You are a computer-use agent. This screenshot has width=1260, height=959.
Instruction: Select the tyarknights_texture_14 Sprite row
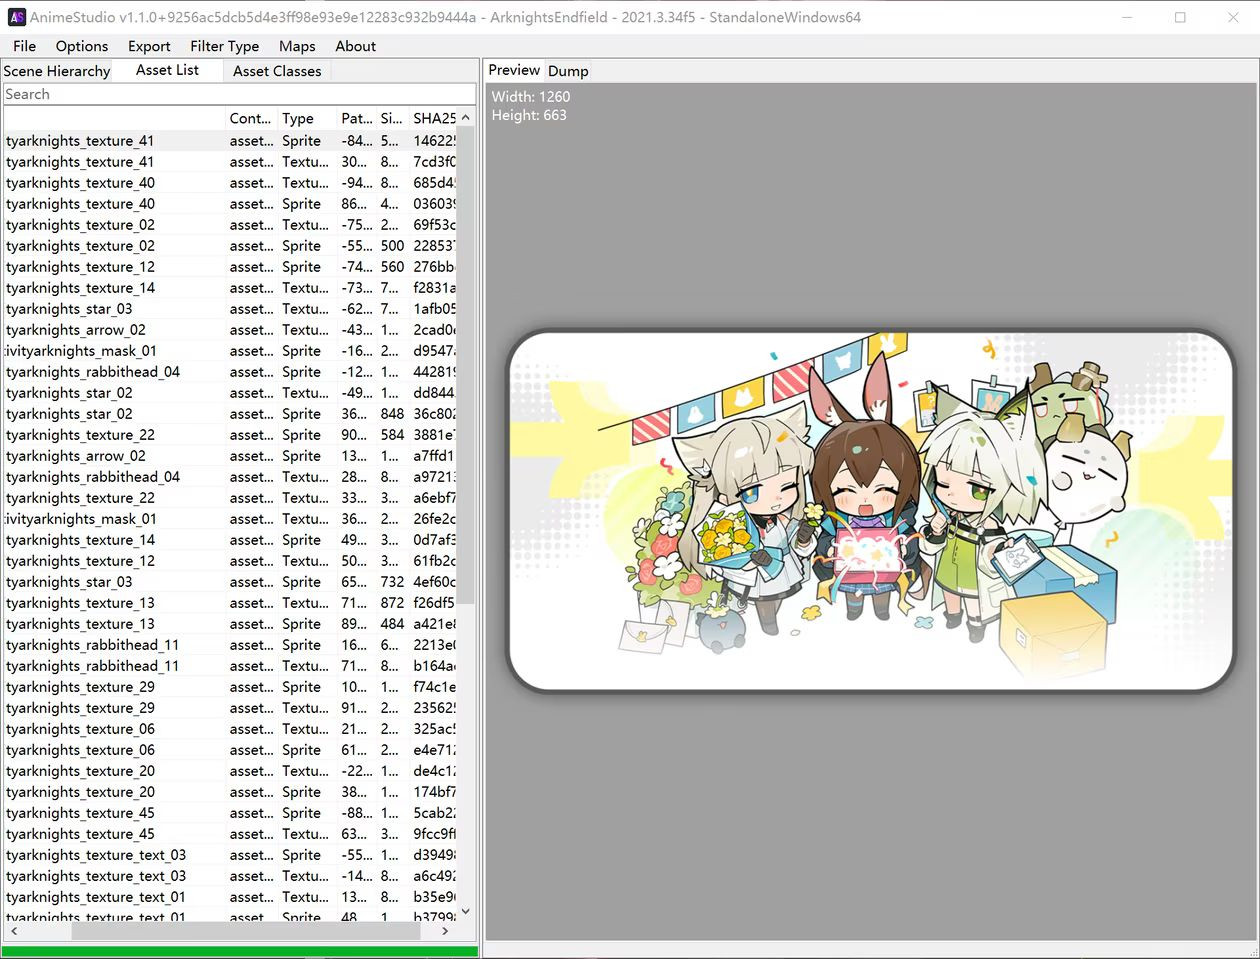tap(230, 540)
